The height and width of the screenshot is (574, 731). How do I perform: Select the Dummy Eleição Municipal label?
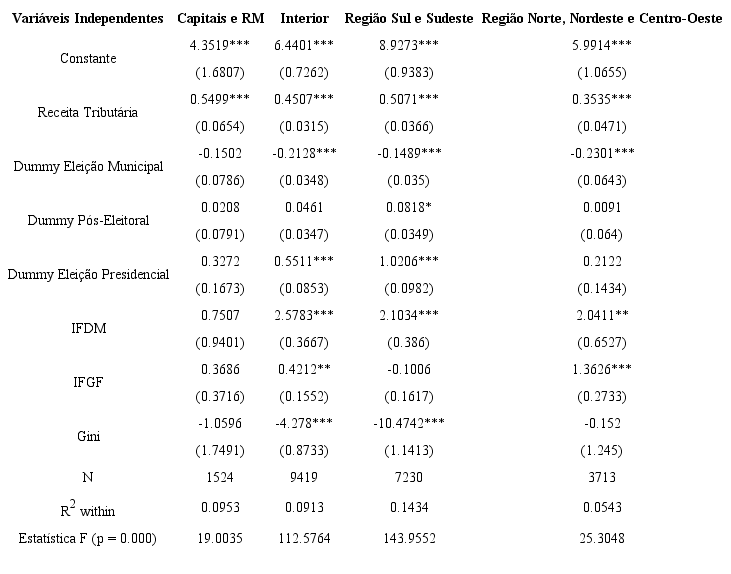[x=88, y=167]
